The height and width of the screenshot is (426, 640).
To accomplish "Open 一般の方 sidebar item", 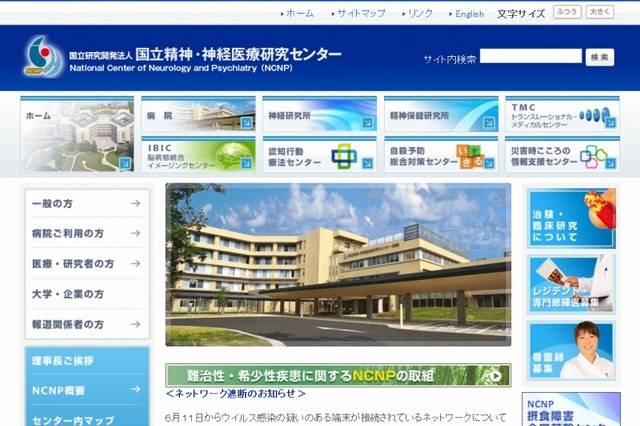I will click(87, 203).
